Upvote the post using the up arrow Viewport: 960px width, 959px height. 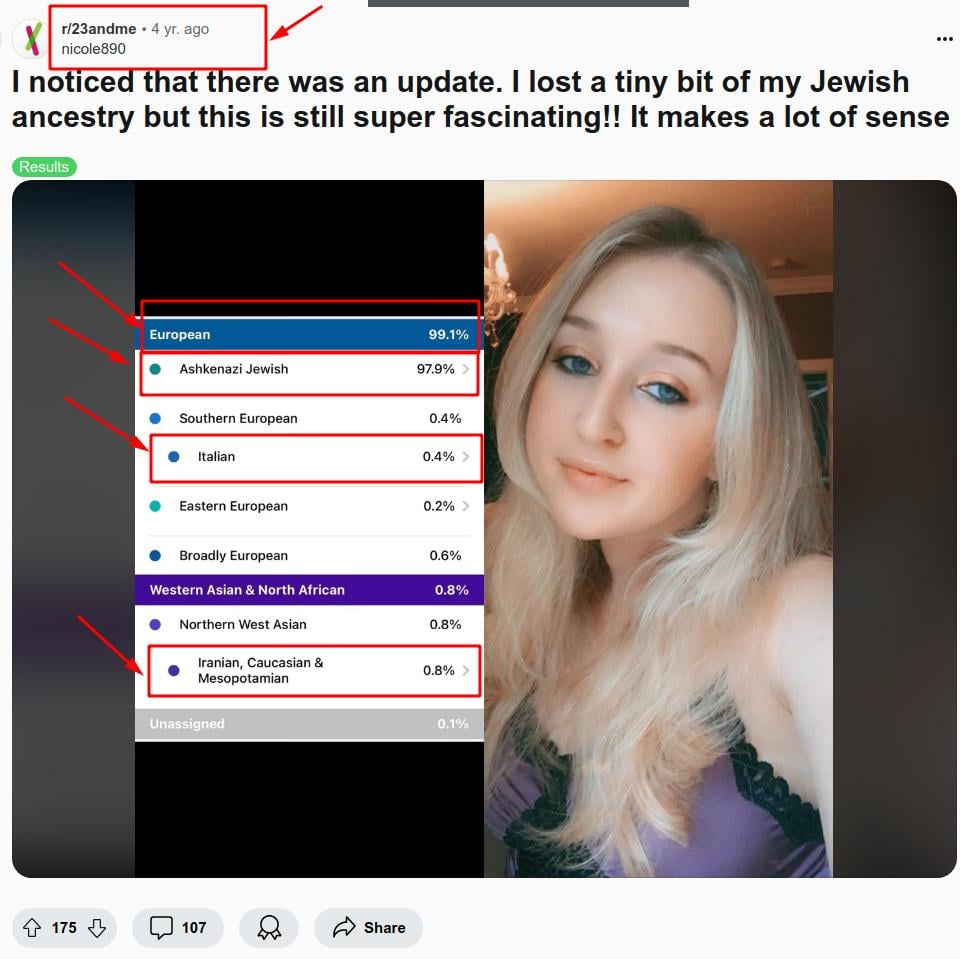click(x=32, y=927)
